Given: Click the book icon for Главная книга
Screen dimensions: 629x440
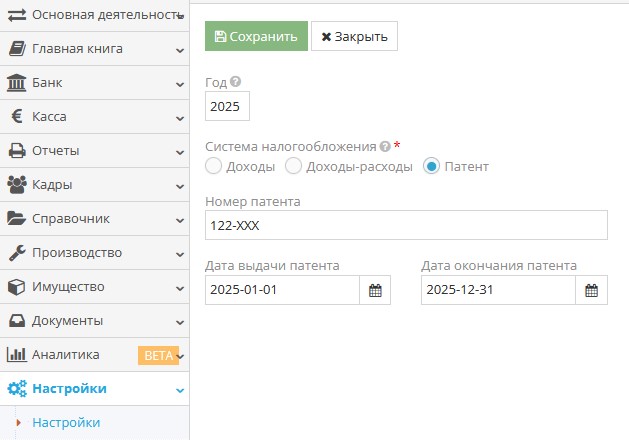Looking at the screenshot, I should click(17, 49).
